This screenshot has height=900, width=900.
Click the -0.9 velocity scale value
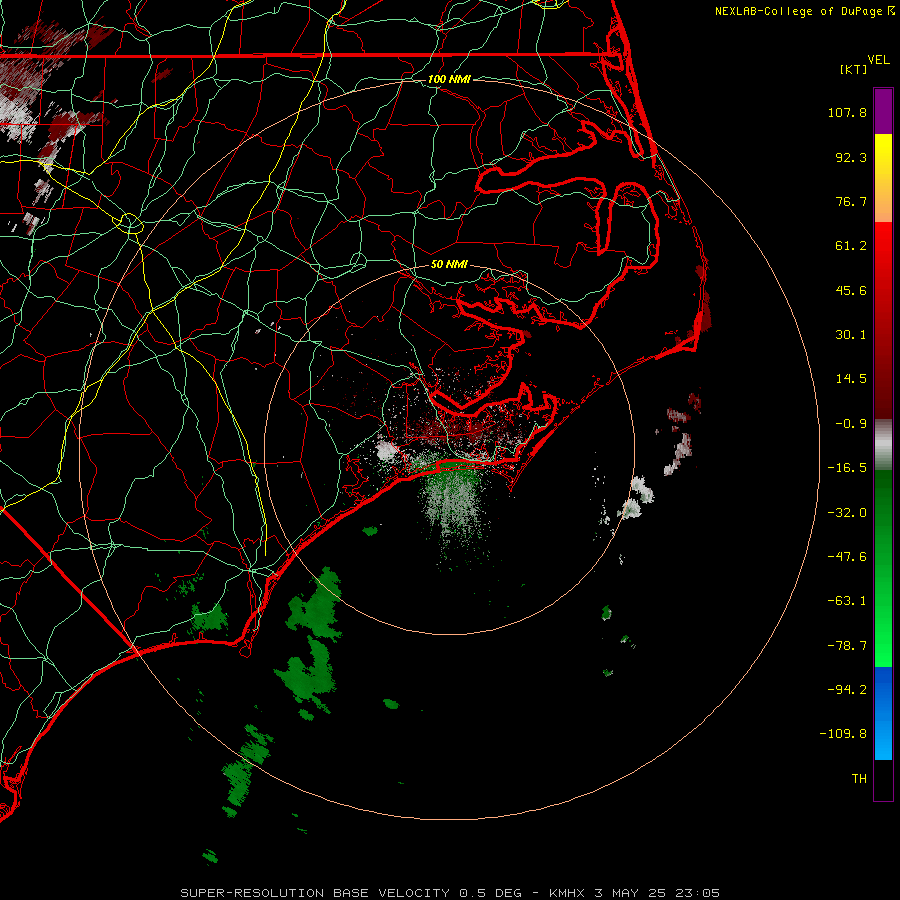pos(851,424)
